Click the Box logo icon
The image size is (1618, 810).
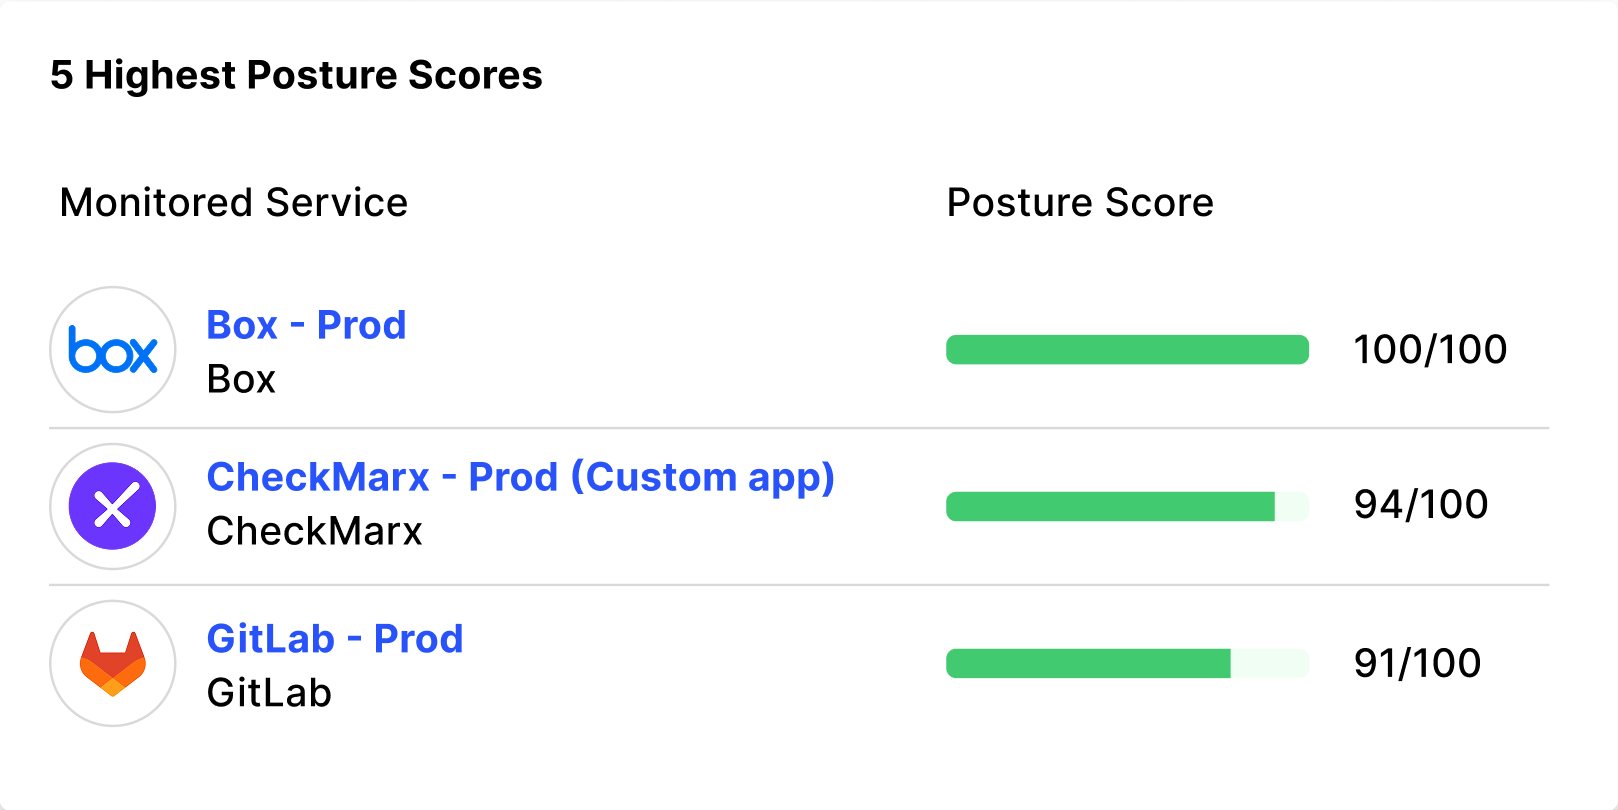pyautogui.click(x=113, y=350)
